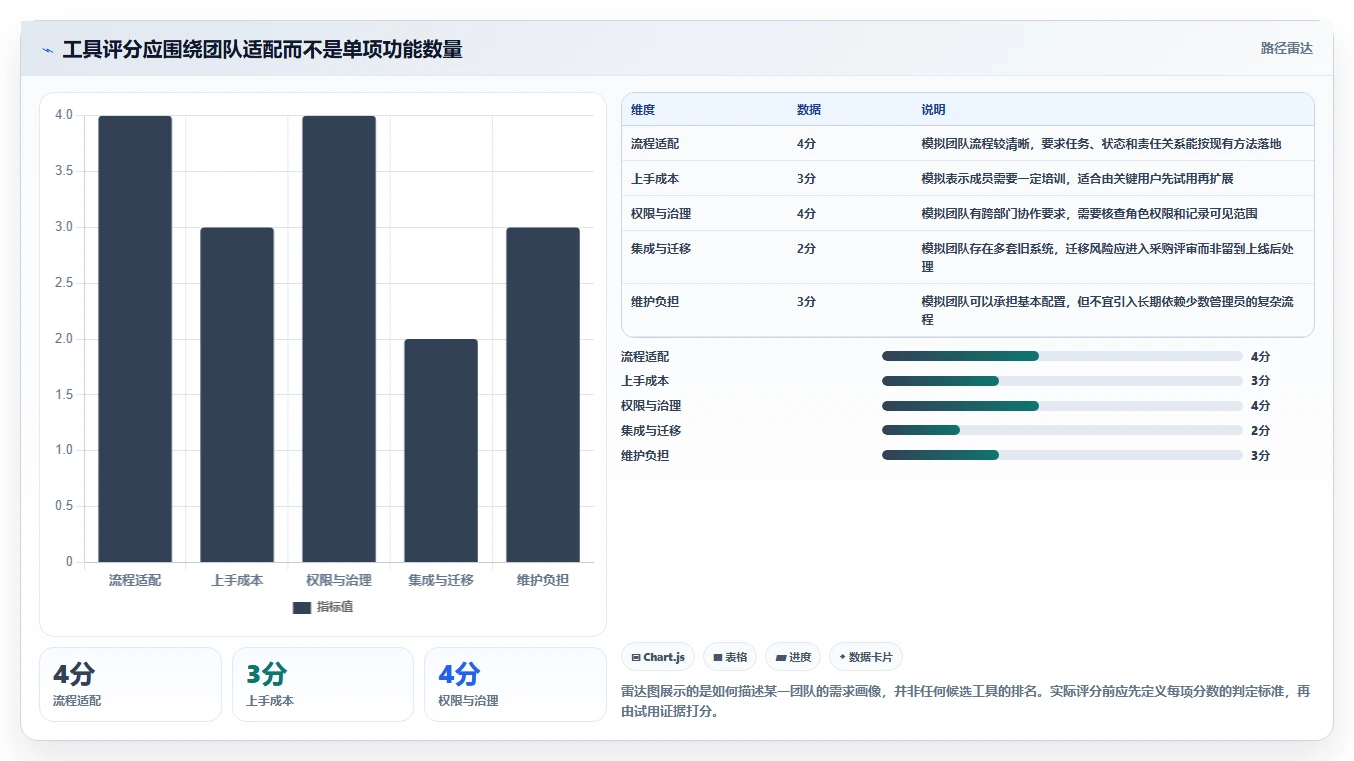Toggle the 指标值 legend swatch

coord(302,607)
